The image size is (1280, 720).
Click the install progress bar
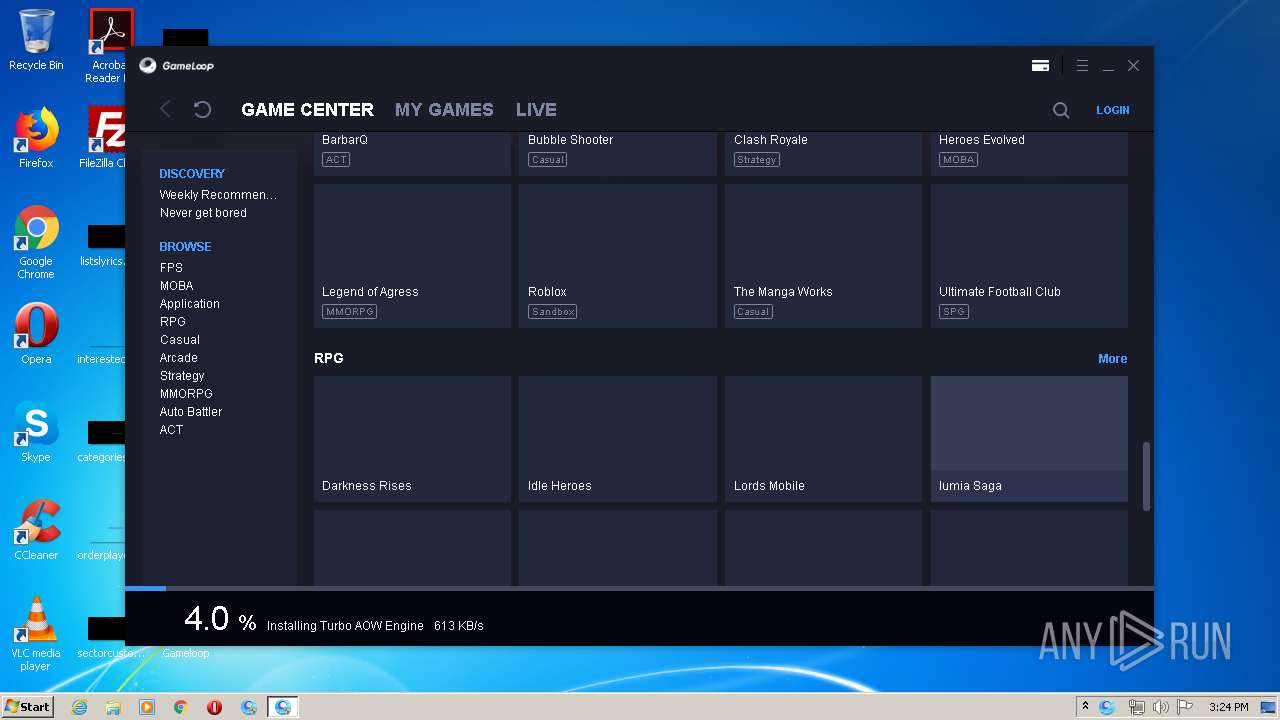point(639,588)
